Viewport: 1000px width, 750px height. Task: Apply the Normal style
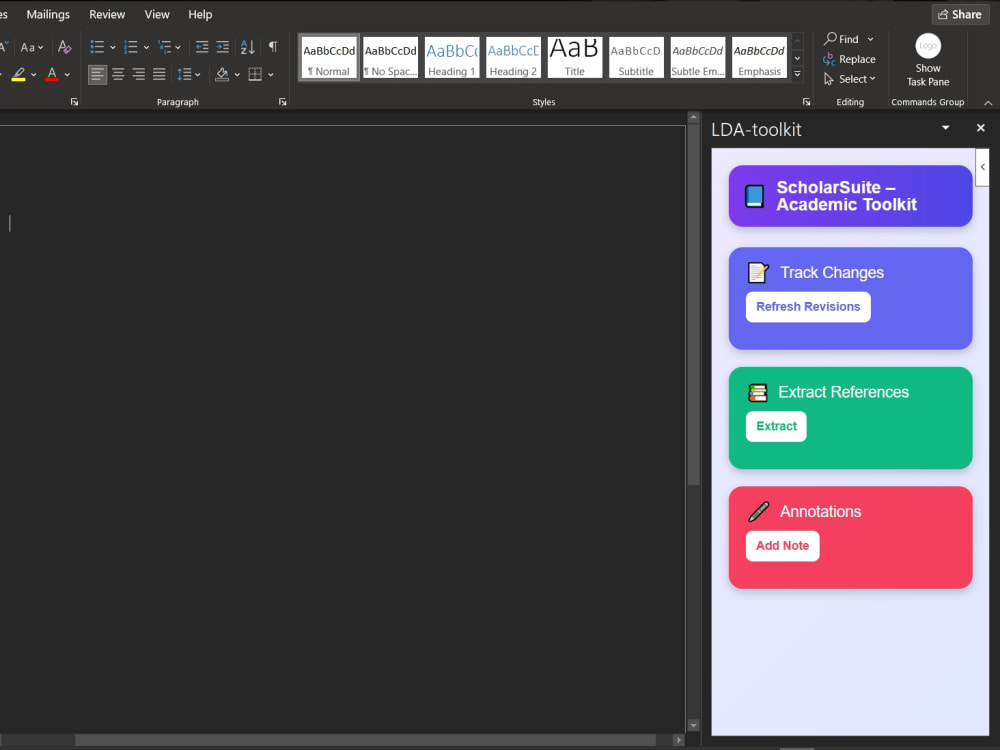click(x=329, y=57)
